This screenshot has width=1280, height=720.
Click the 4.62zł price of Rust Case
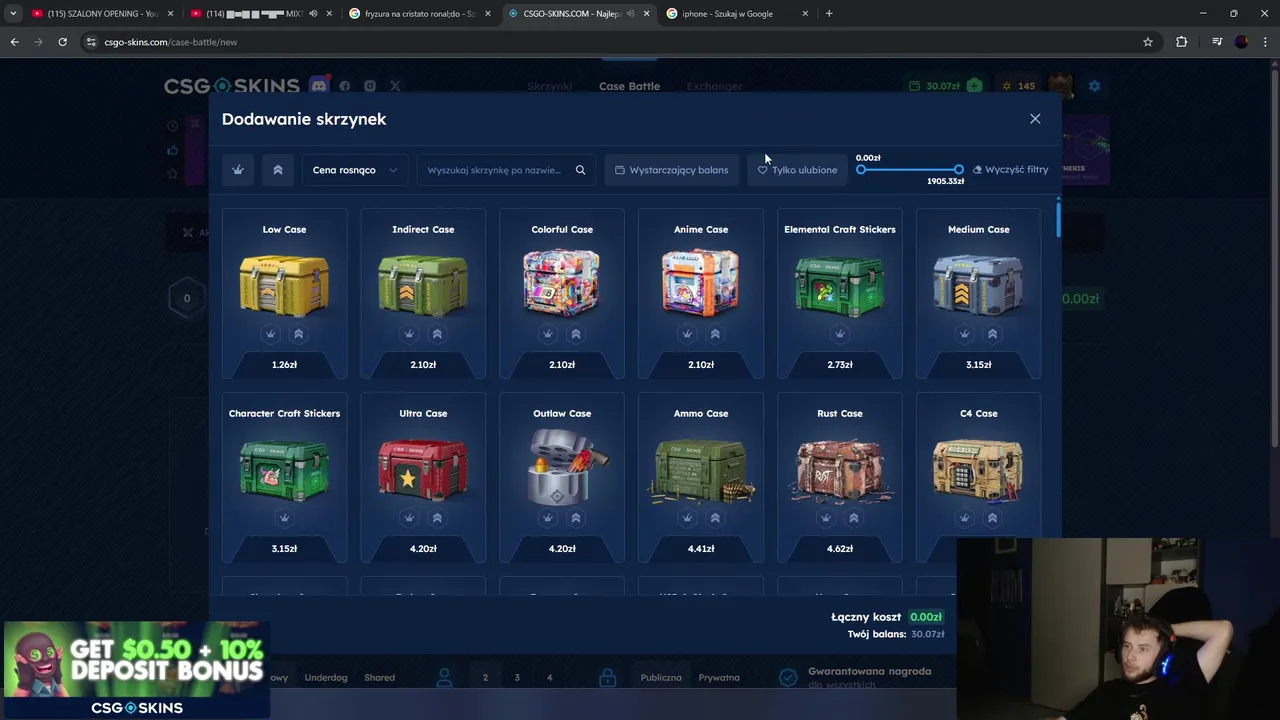coord(840,549)
